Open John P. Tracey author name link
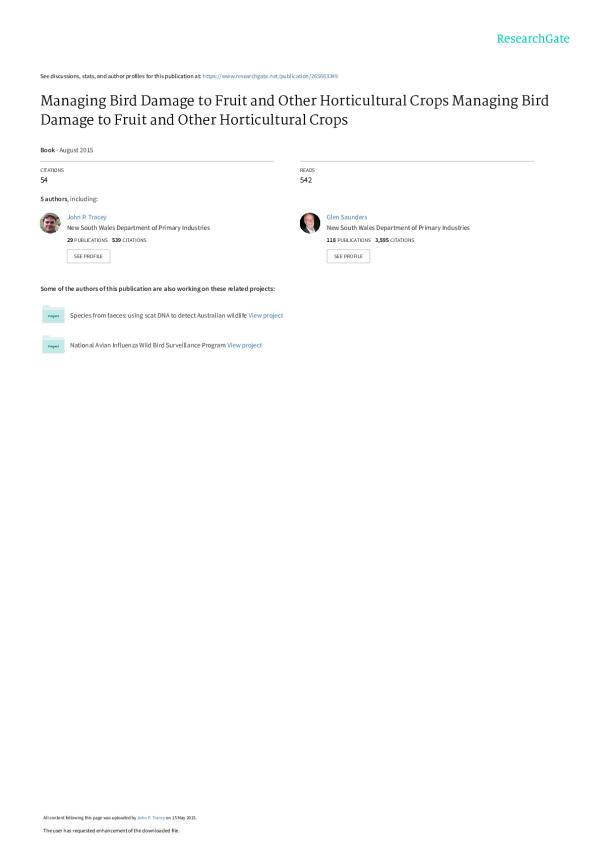 click(x=87, y=217)
